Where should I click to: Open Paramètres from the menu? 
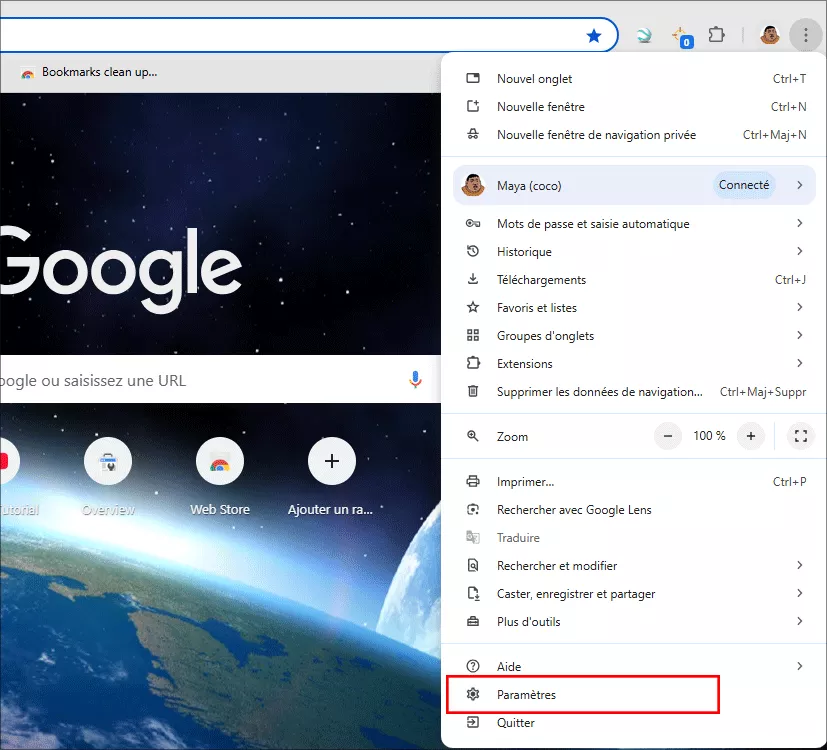click(526, 695)
